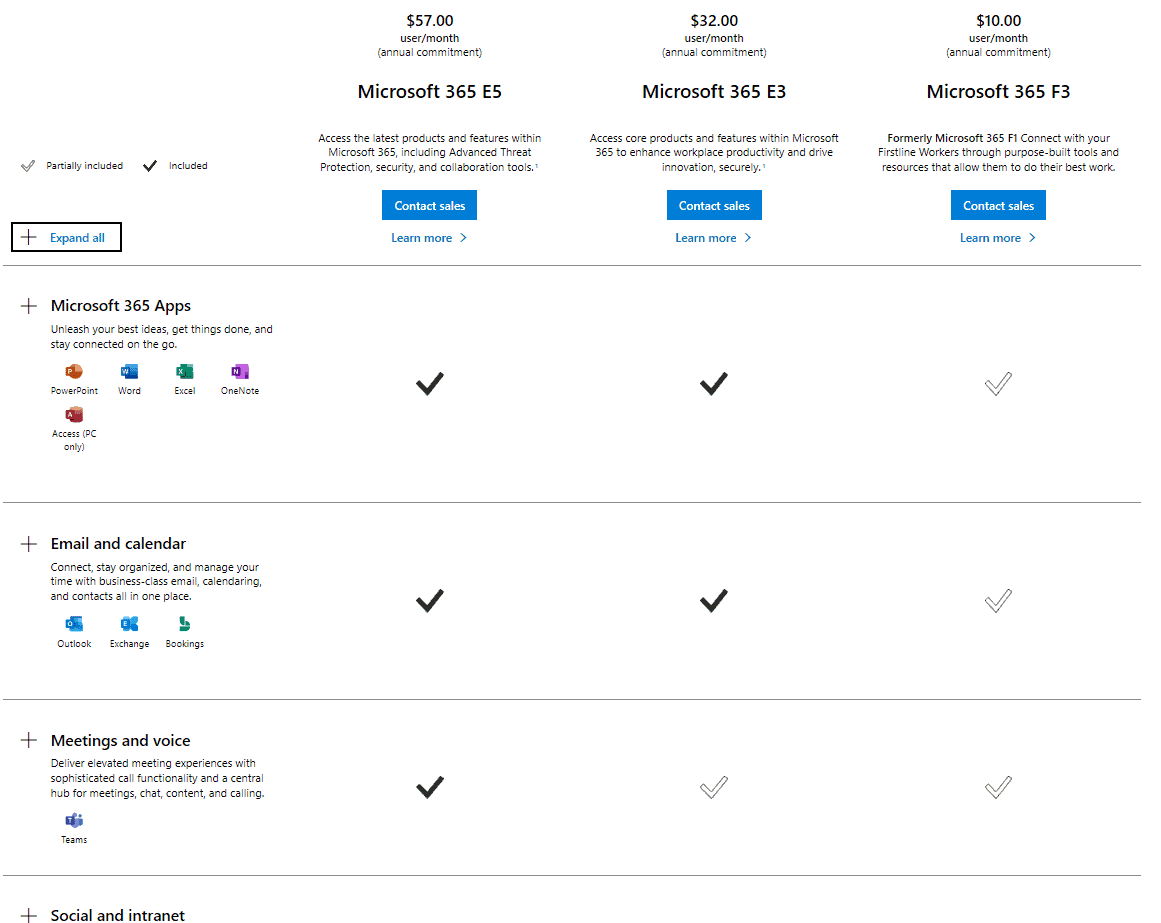Image resolution: width=1161 pixels, height=923 pixels.
Task: Select the Outlook icon under Email and calendar
Action: [73, 623]
